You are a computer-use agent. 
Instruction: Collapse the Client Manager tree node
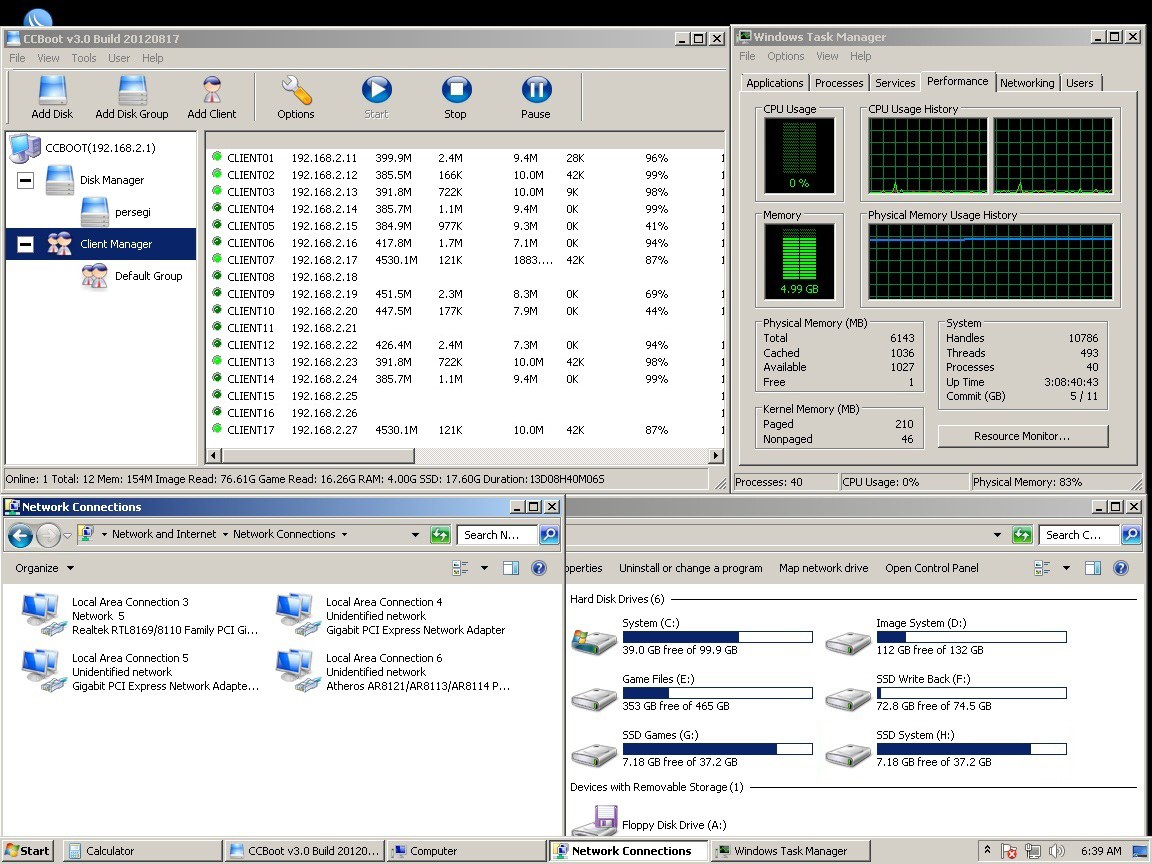[25, 244]
